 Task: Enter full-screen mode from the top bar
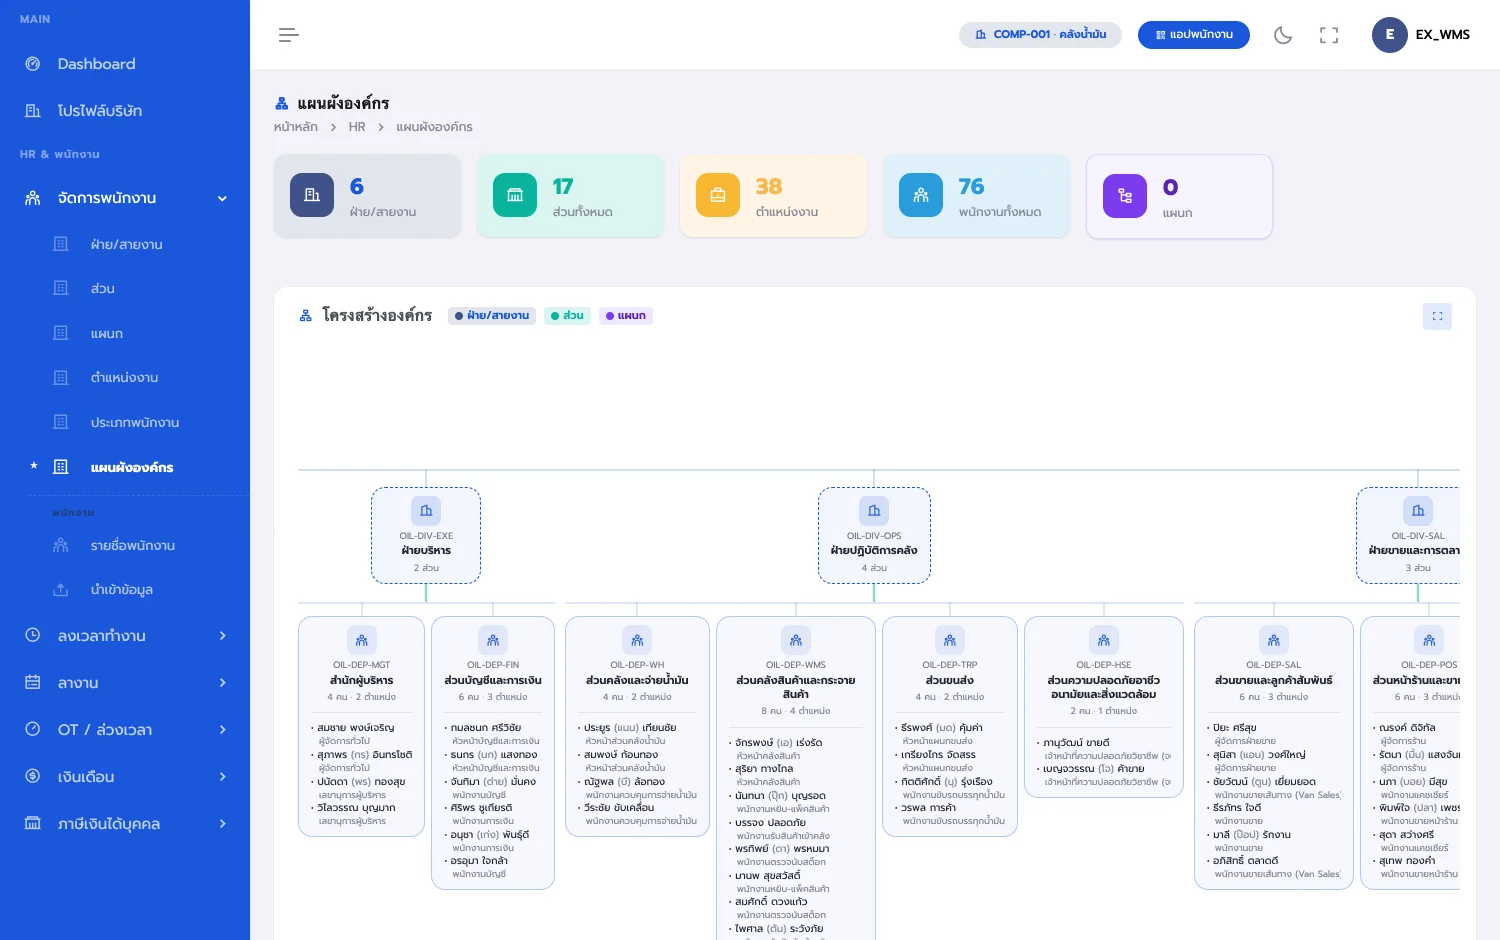[1329, 35]
